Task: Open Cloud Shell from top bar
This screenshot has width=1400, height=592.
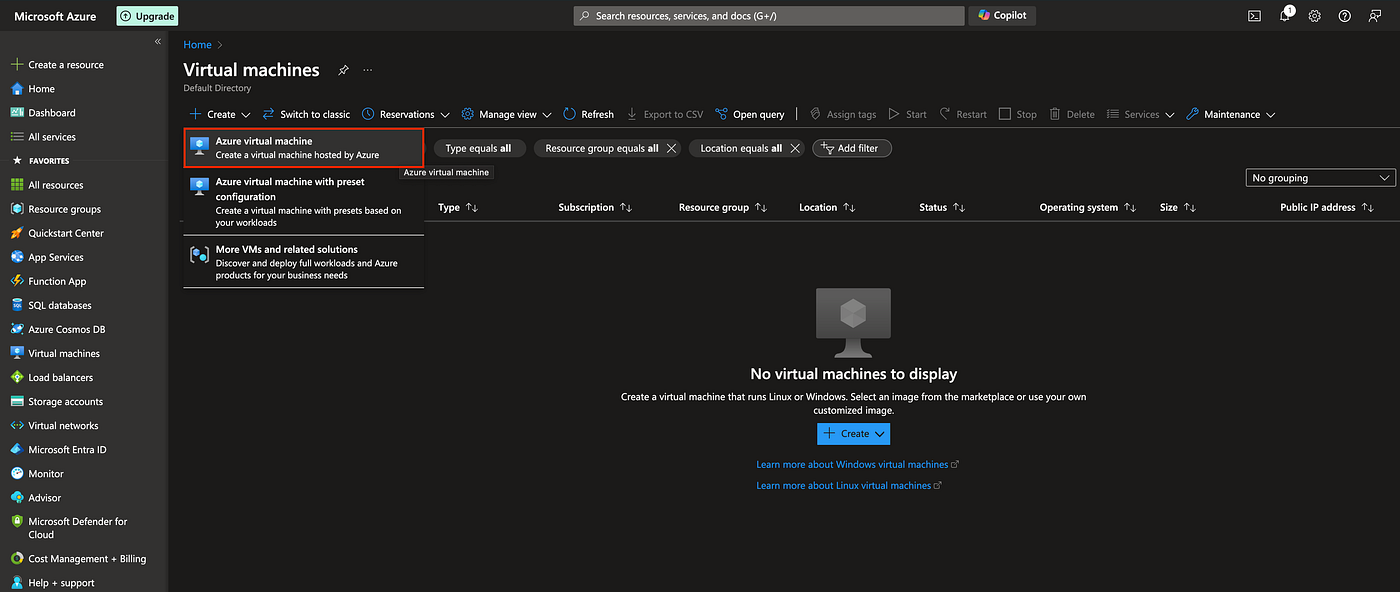Action: 1254,16
